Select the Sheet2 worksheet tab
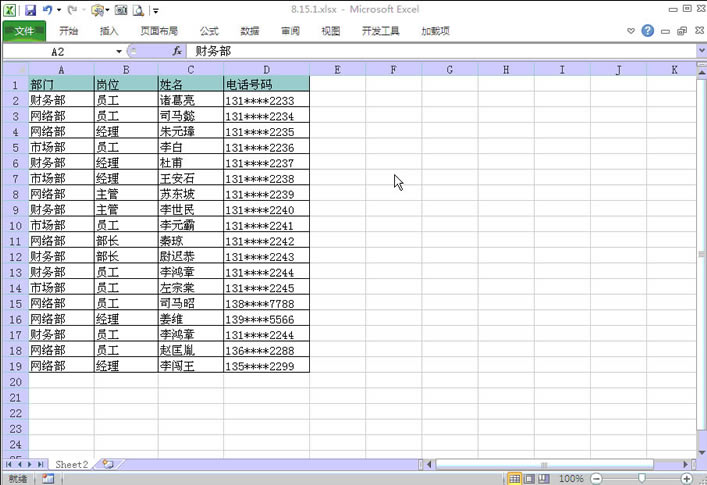Image resolution: width=707 pixels, height=485 pixels. pos(72,464)
